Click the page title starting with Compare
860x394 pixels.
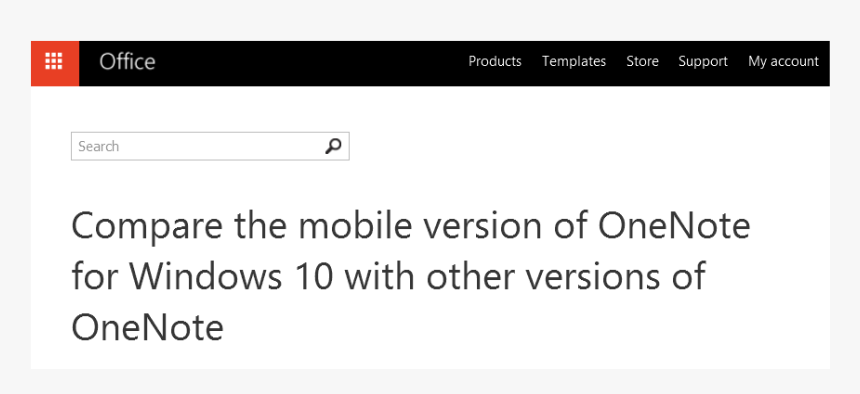click(x=411, y=277)
